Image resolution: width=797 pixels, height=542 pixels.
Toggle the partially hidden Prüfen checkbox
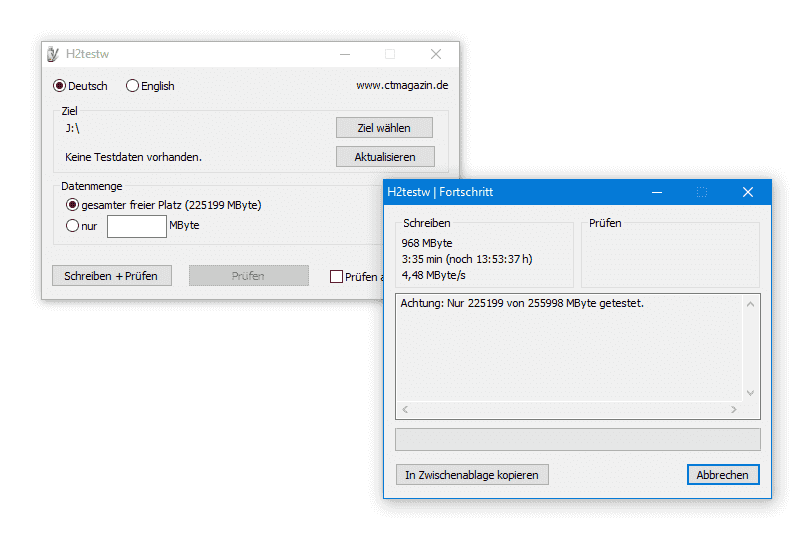point(336,277)
